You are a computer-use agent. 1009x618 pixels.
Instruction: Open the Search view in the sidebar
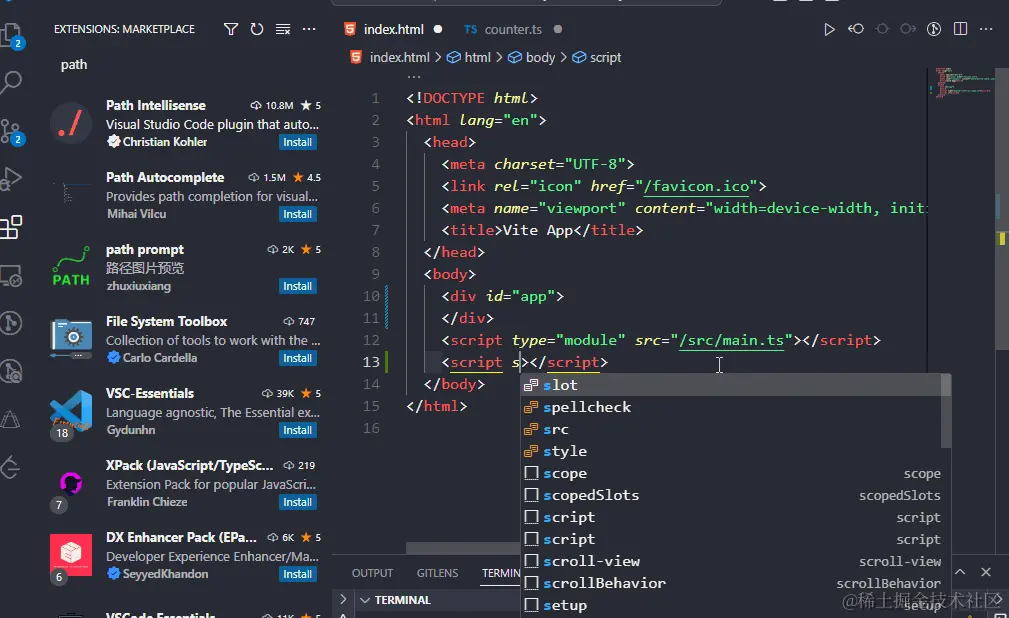point(13,80)
